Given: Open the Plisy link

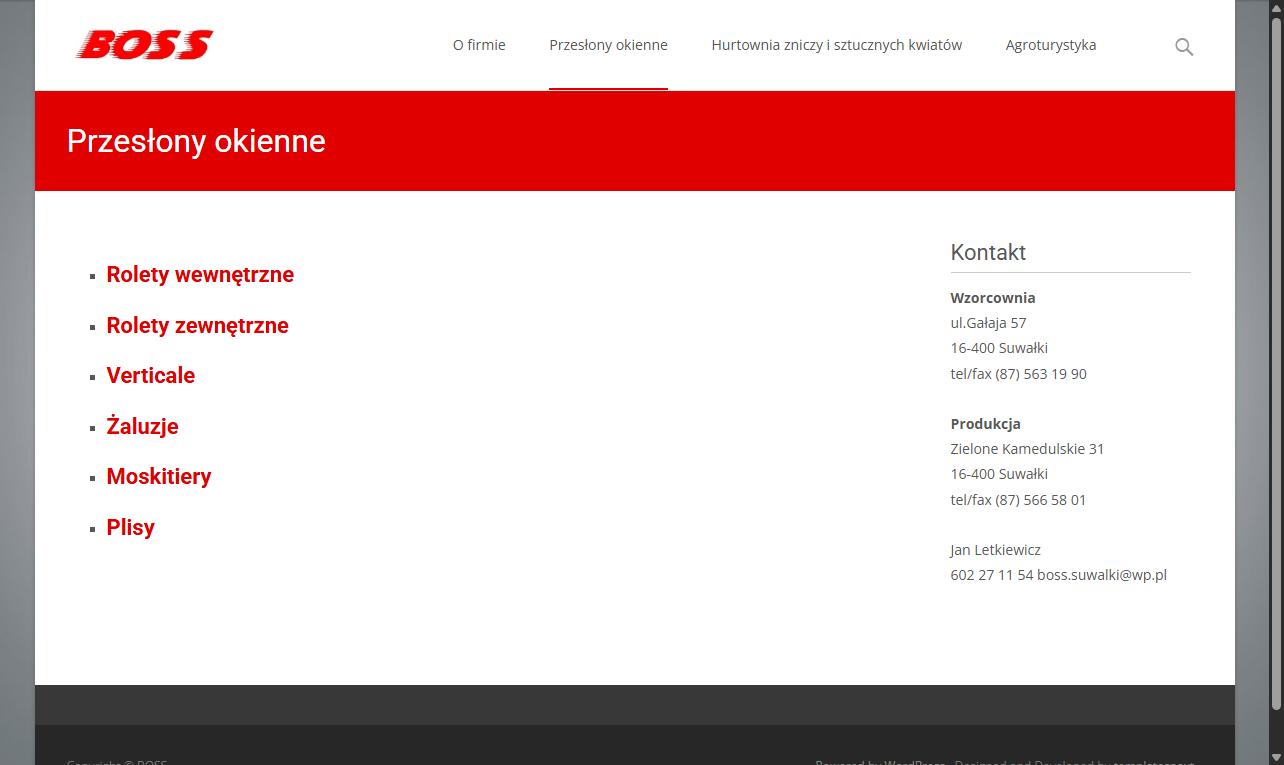Looking at the screenshot, I should pyautogui.click(x=131, y=527).
